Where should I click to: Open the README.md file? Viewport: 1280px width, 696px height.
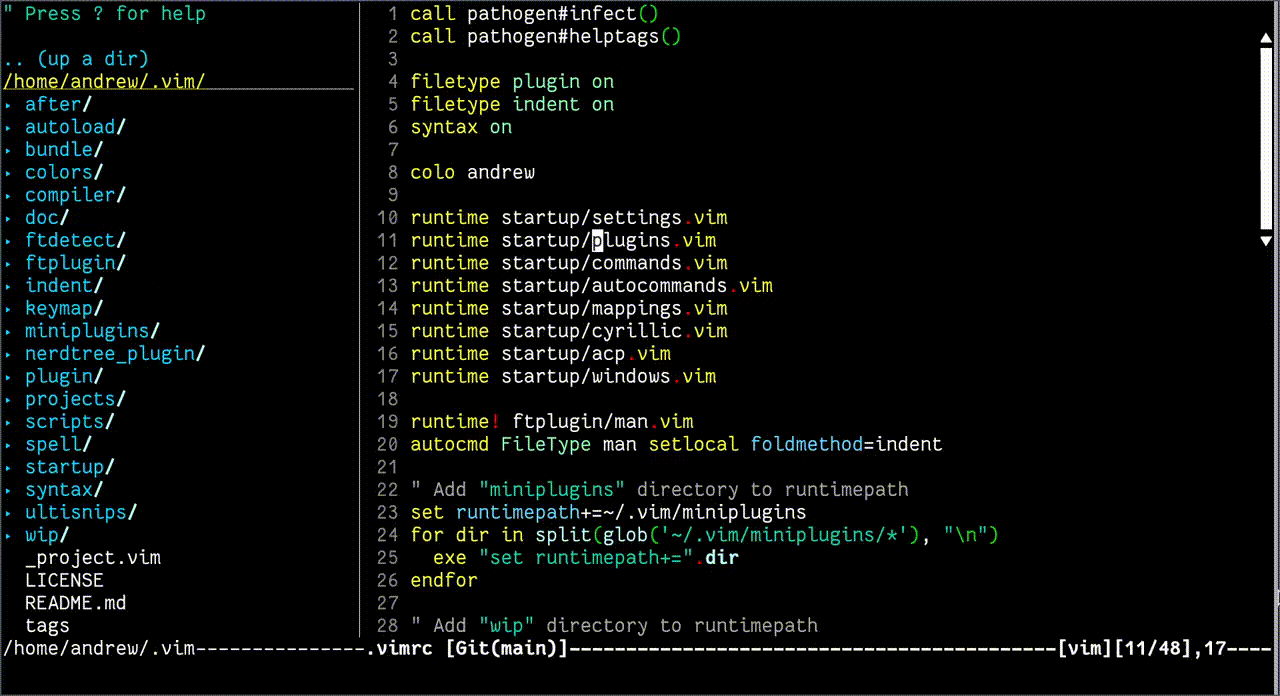point(76,603)
